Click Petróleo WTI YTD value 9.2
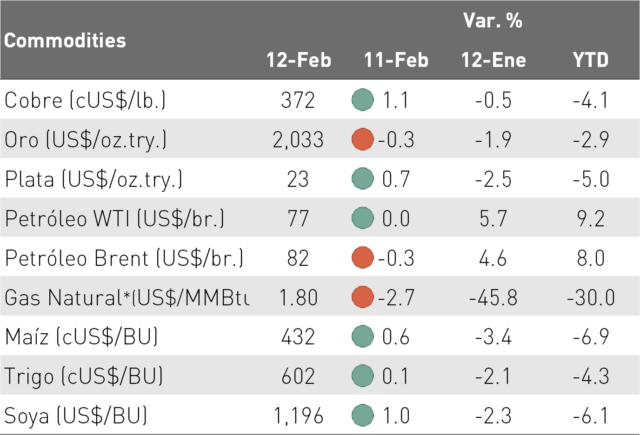Image resolution: width=640 pixels, height=435 pixels. tap(591, 218)
